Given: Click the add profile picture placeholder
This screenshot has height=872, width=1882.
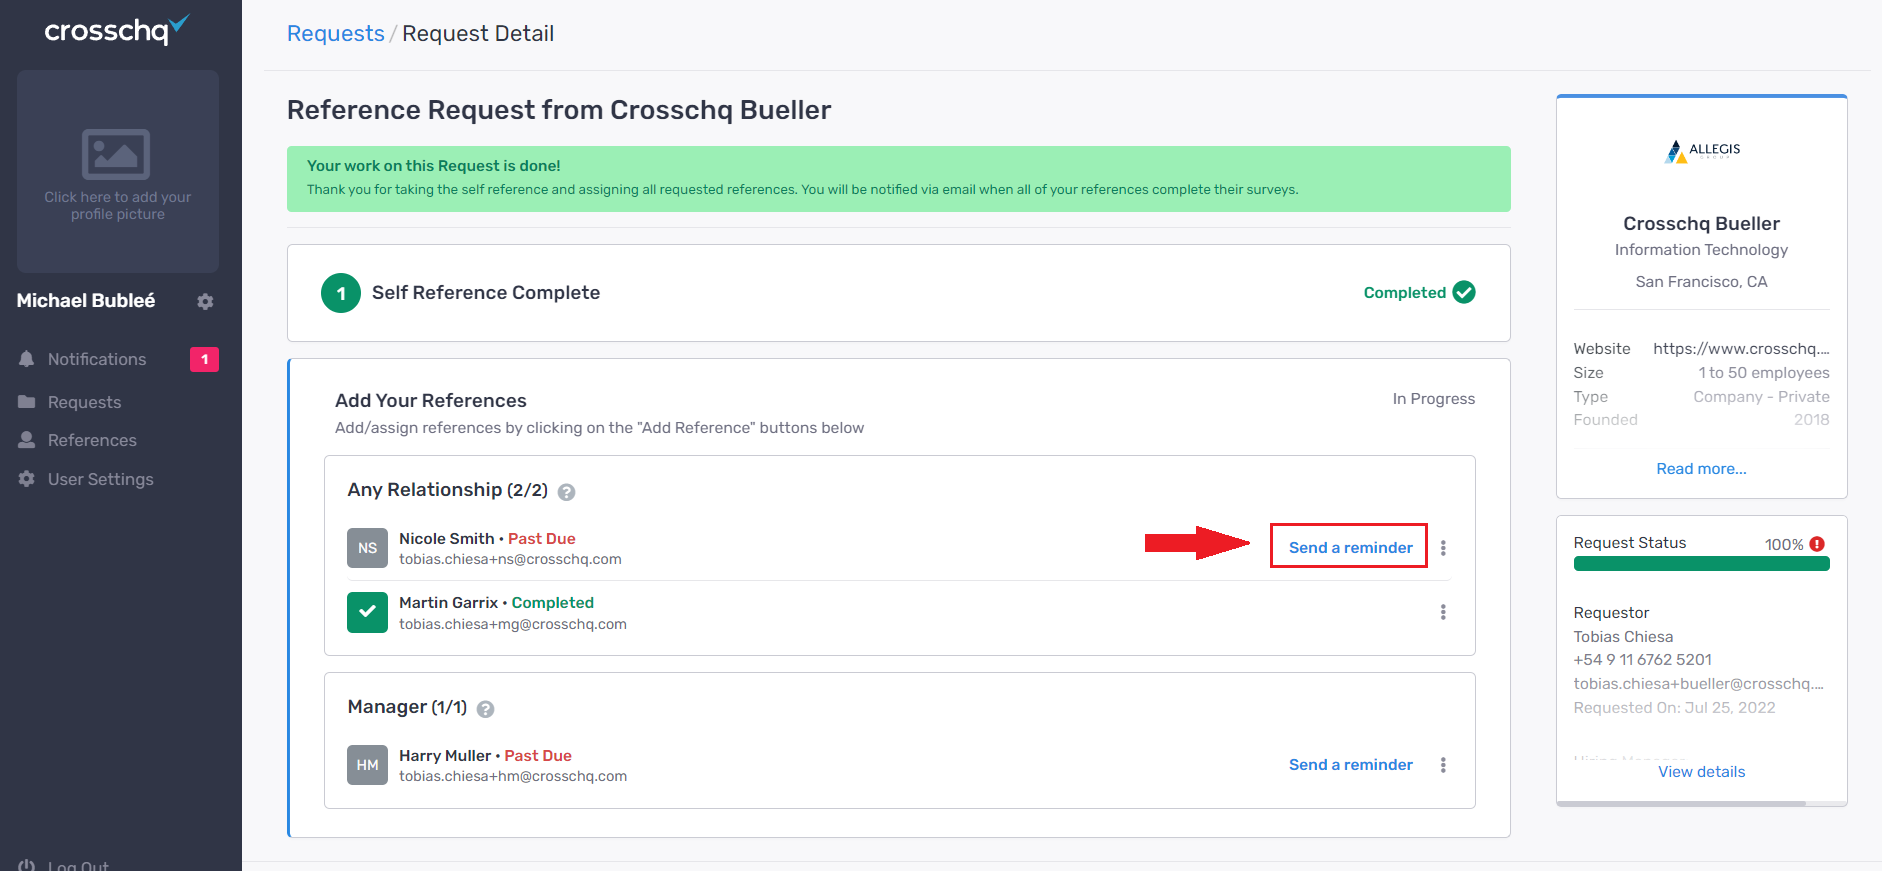Looking at the screenshot, I should (x=118, y=171).
